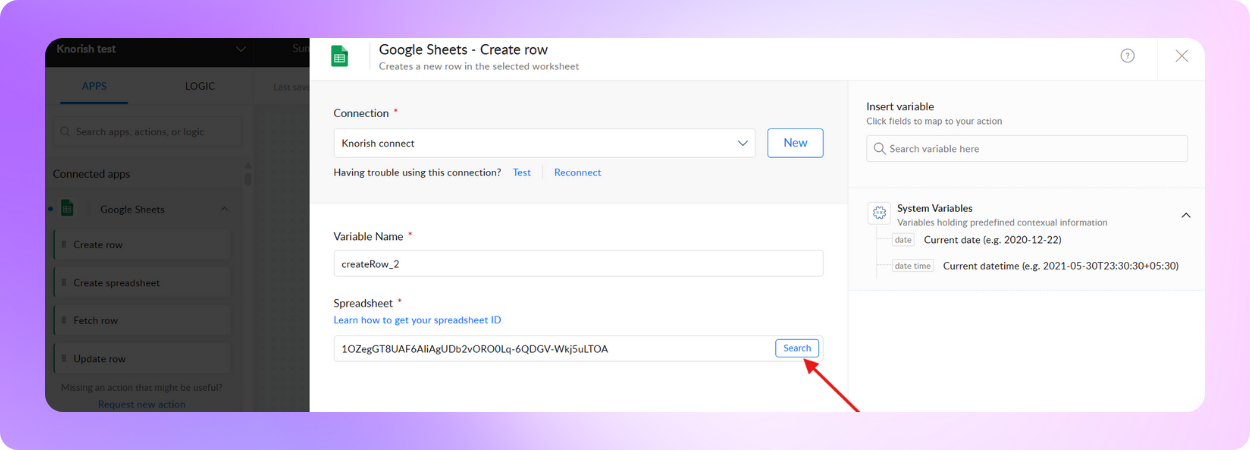The width and height of the screenshot is (1250, 450).
Task: Click Learn how to get your spreadsheet ID
Action: (x=417, y=320)
